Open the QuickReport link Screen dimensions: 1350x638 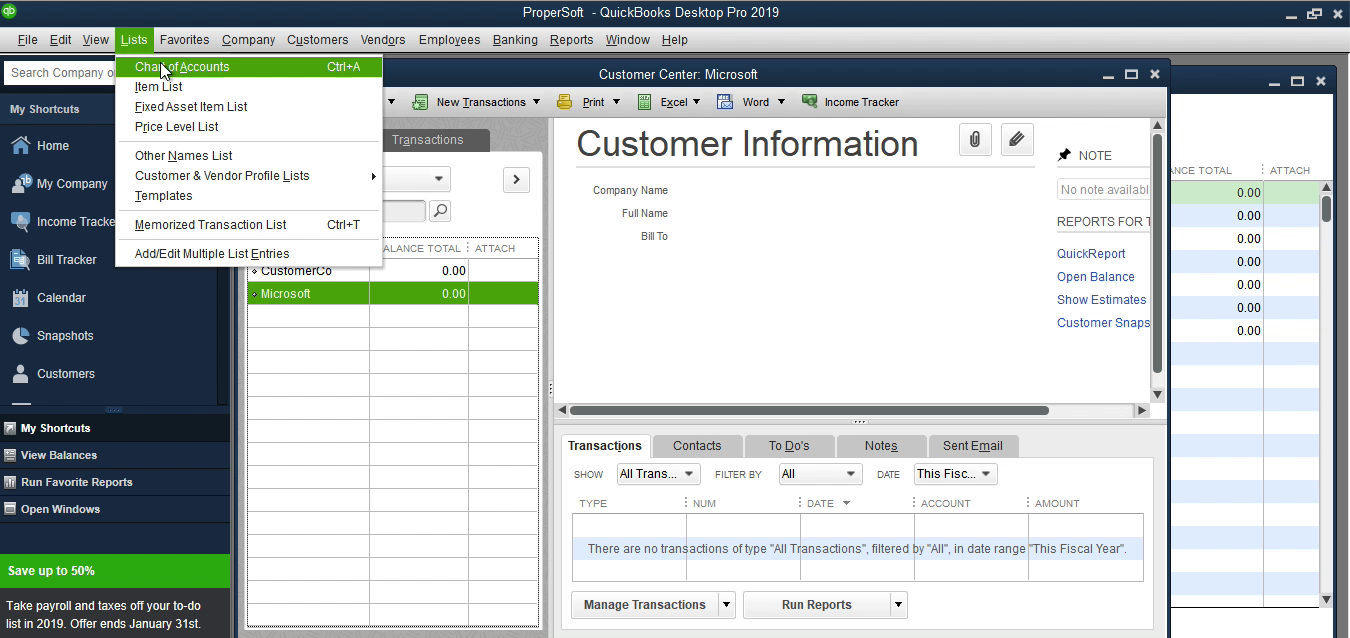(1091, 254)
